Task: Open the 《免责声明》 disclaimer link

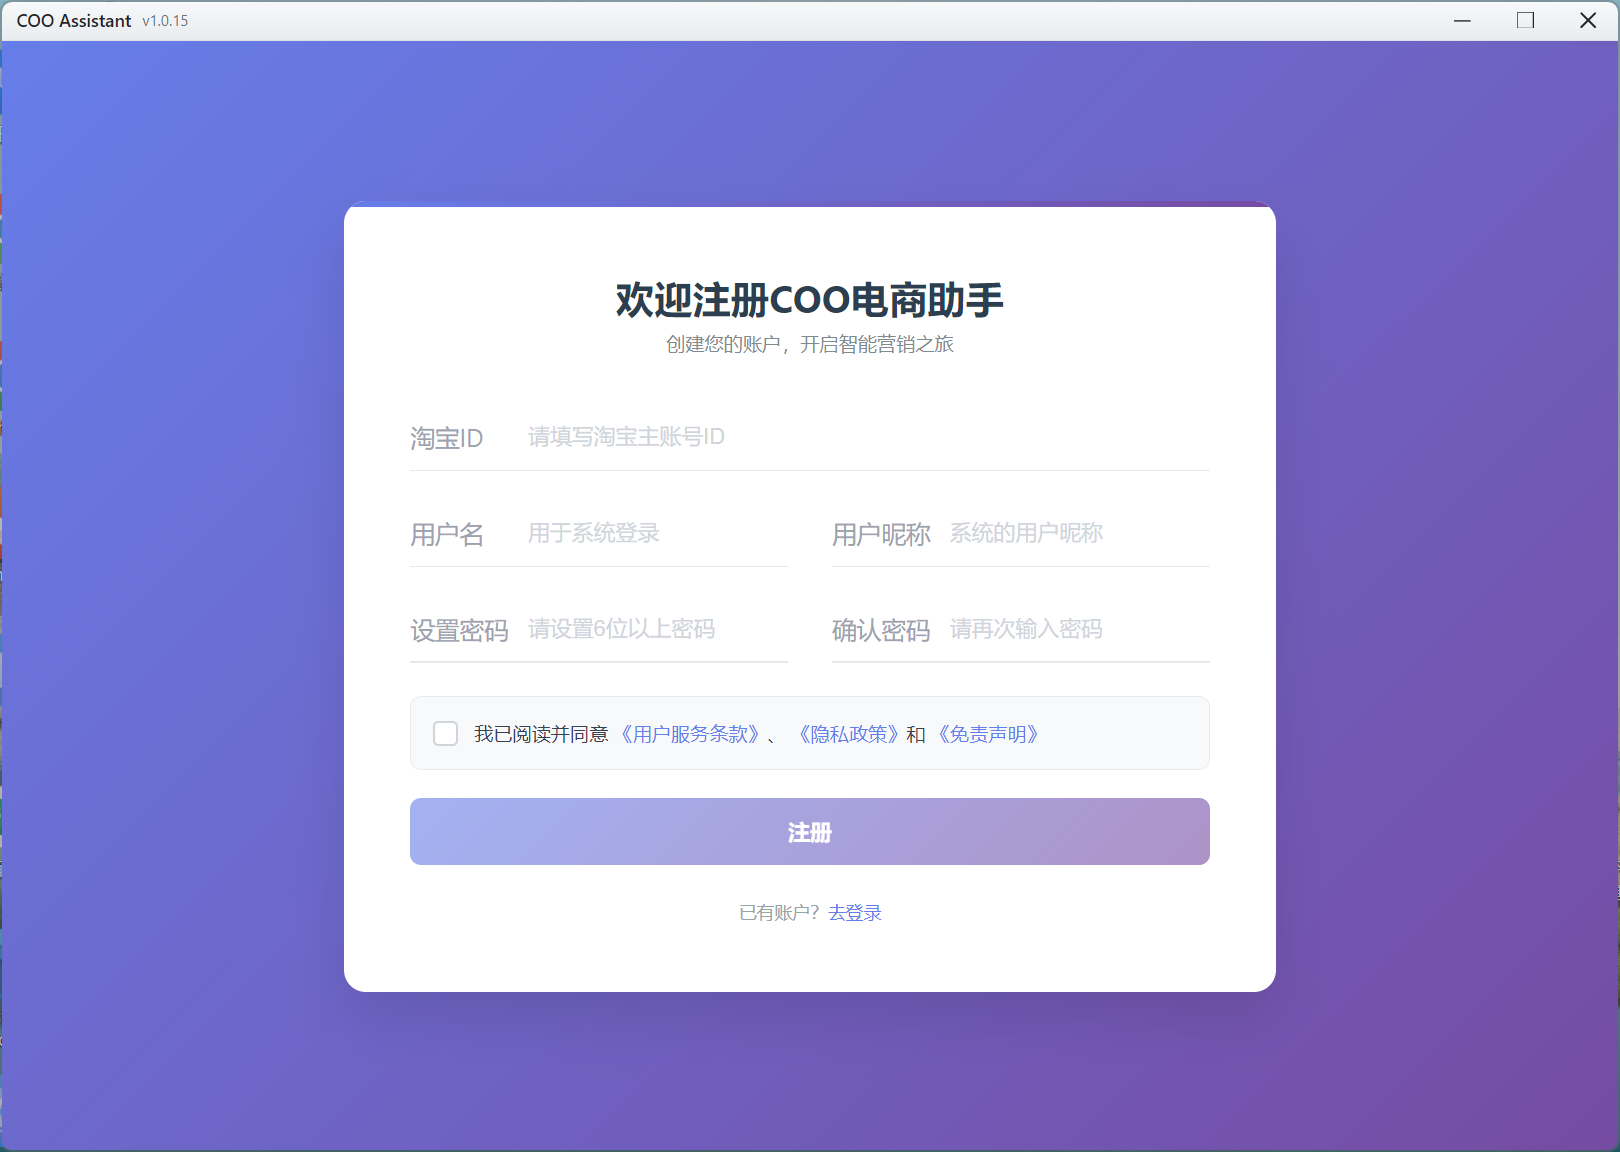Action: 988,733
